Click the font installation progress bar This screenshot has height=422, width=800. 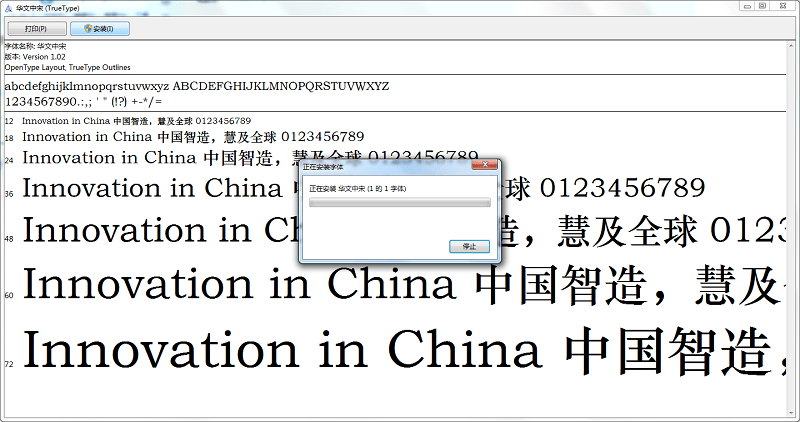399,203
